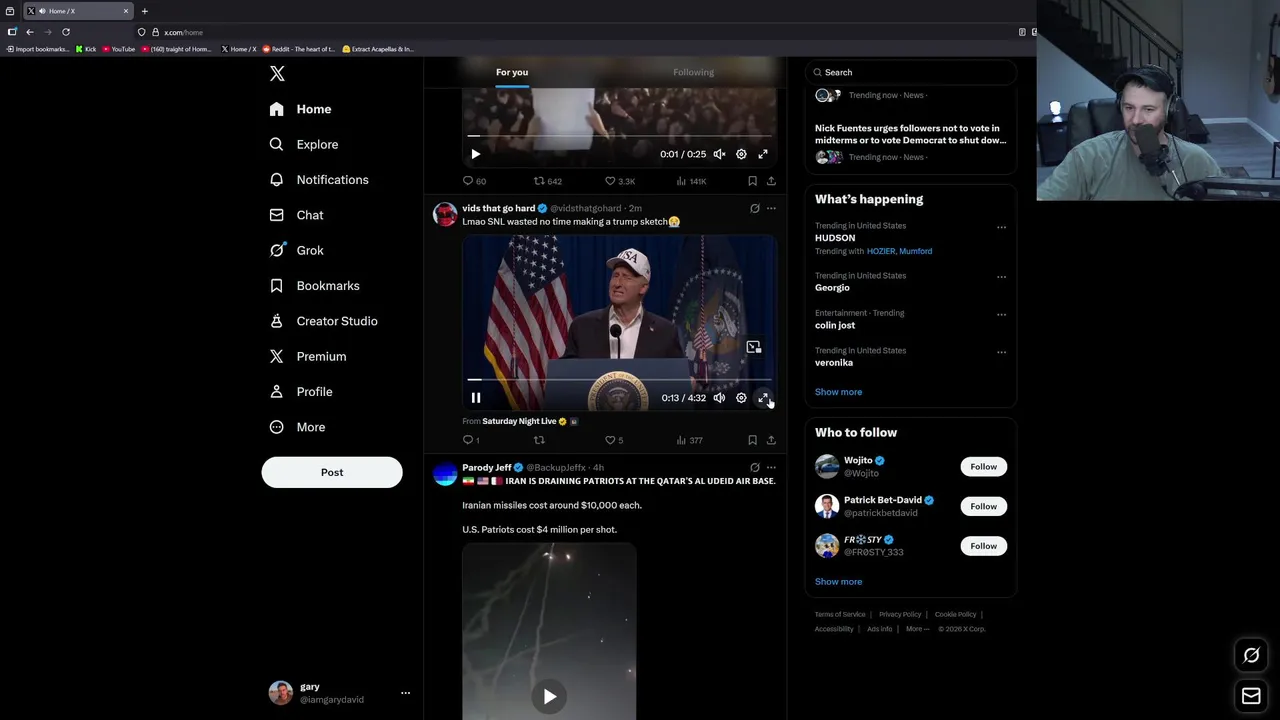View analytics showing 377 views
This screenshot has height=720, width=1280.
tap(690, 440)
